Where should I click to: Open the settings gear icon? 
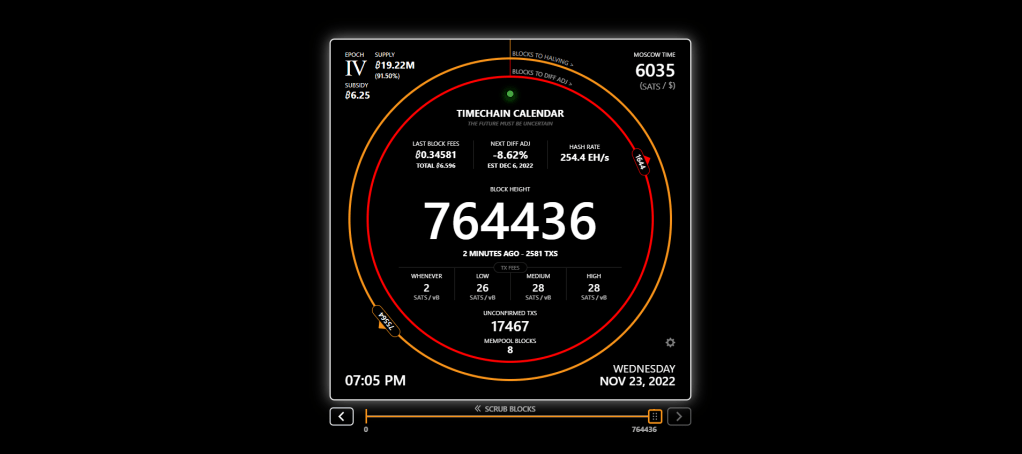click(x=670, y=343)
